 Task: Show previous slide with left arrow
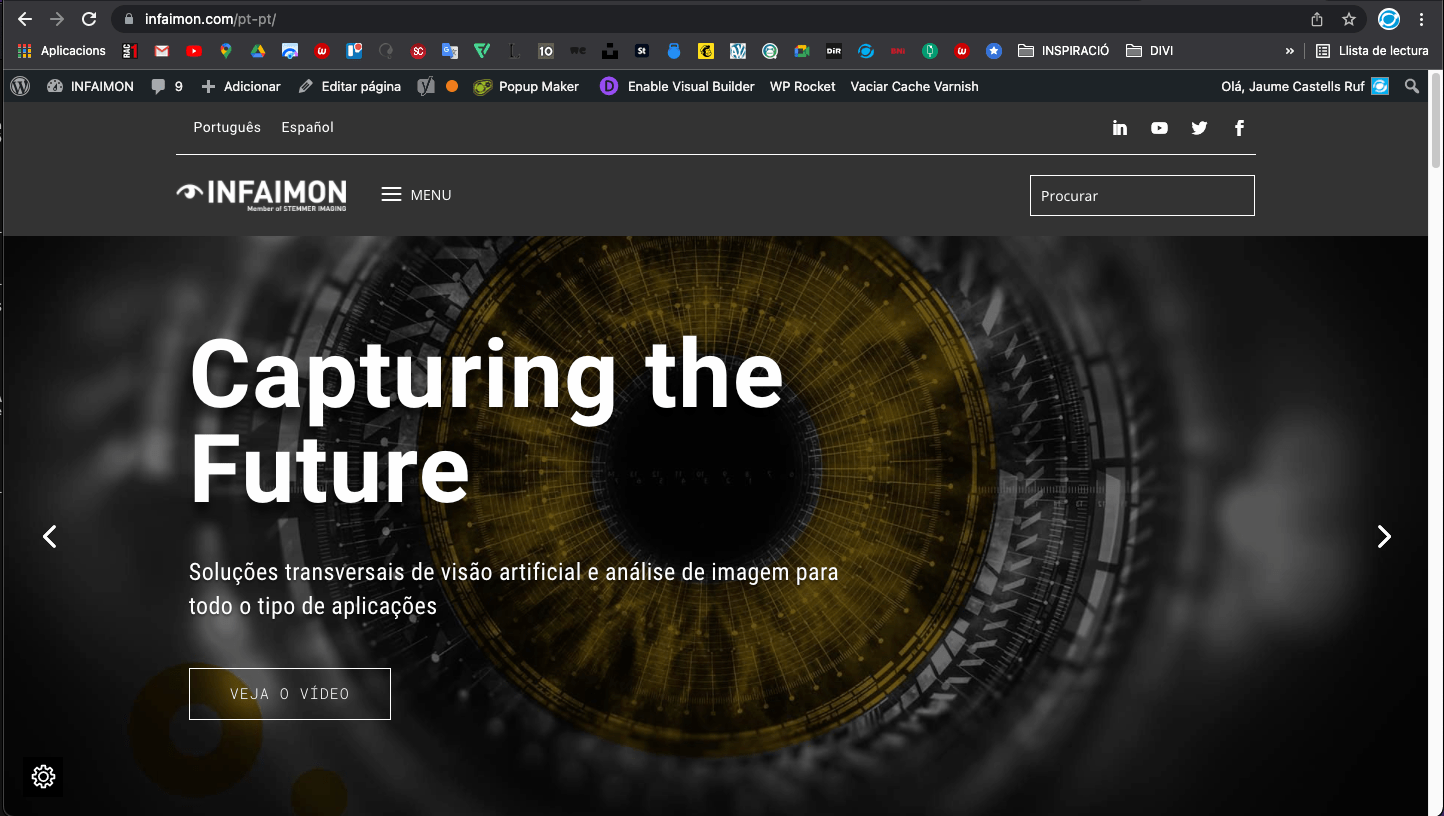click(x=49, y=537)
